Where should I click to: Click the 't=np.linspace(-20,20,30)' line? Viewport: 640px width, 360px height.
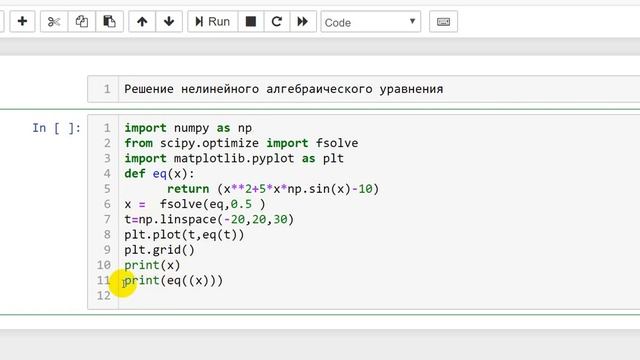pyautogui.click(x=209, y=219)
